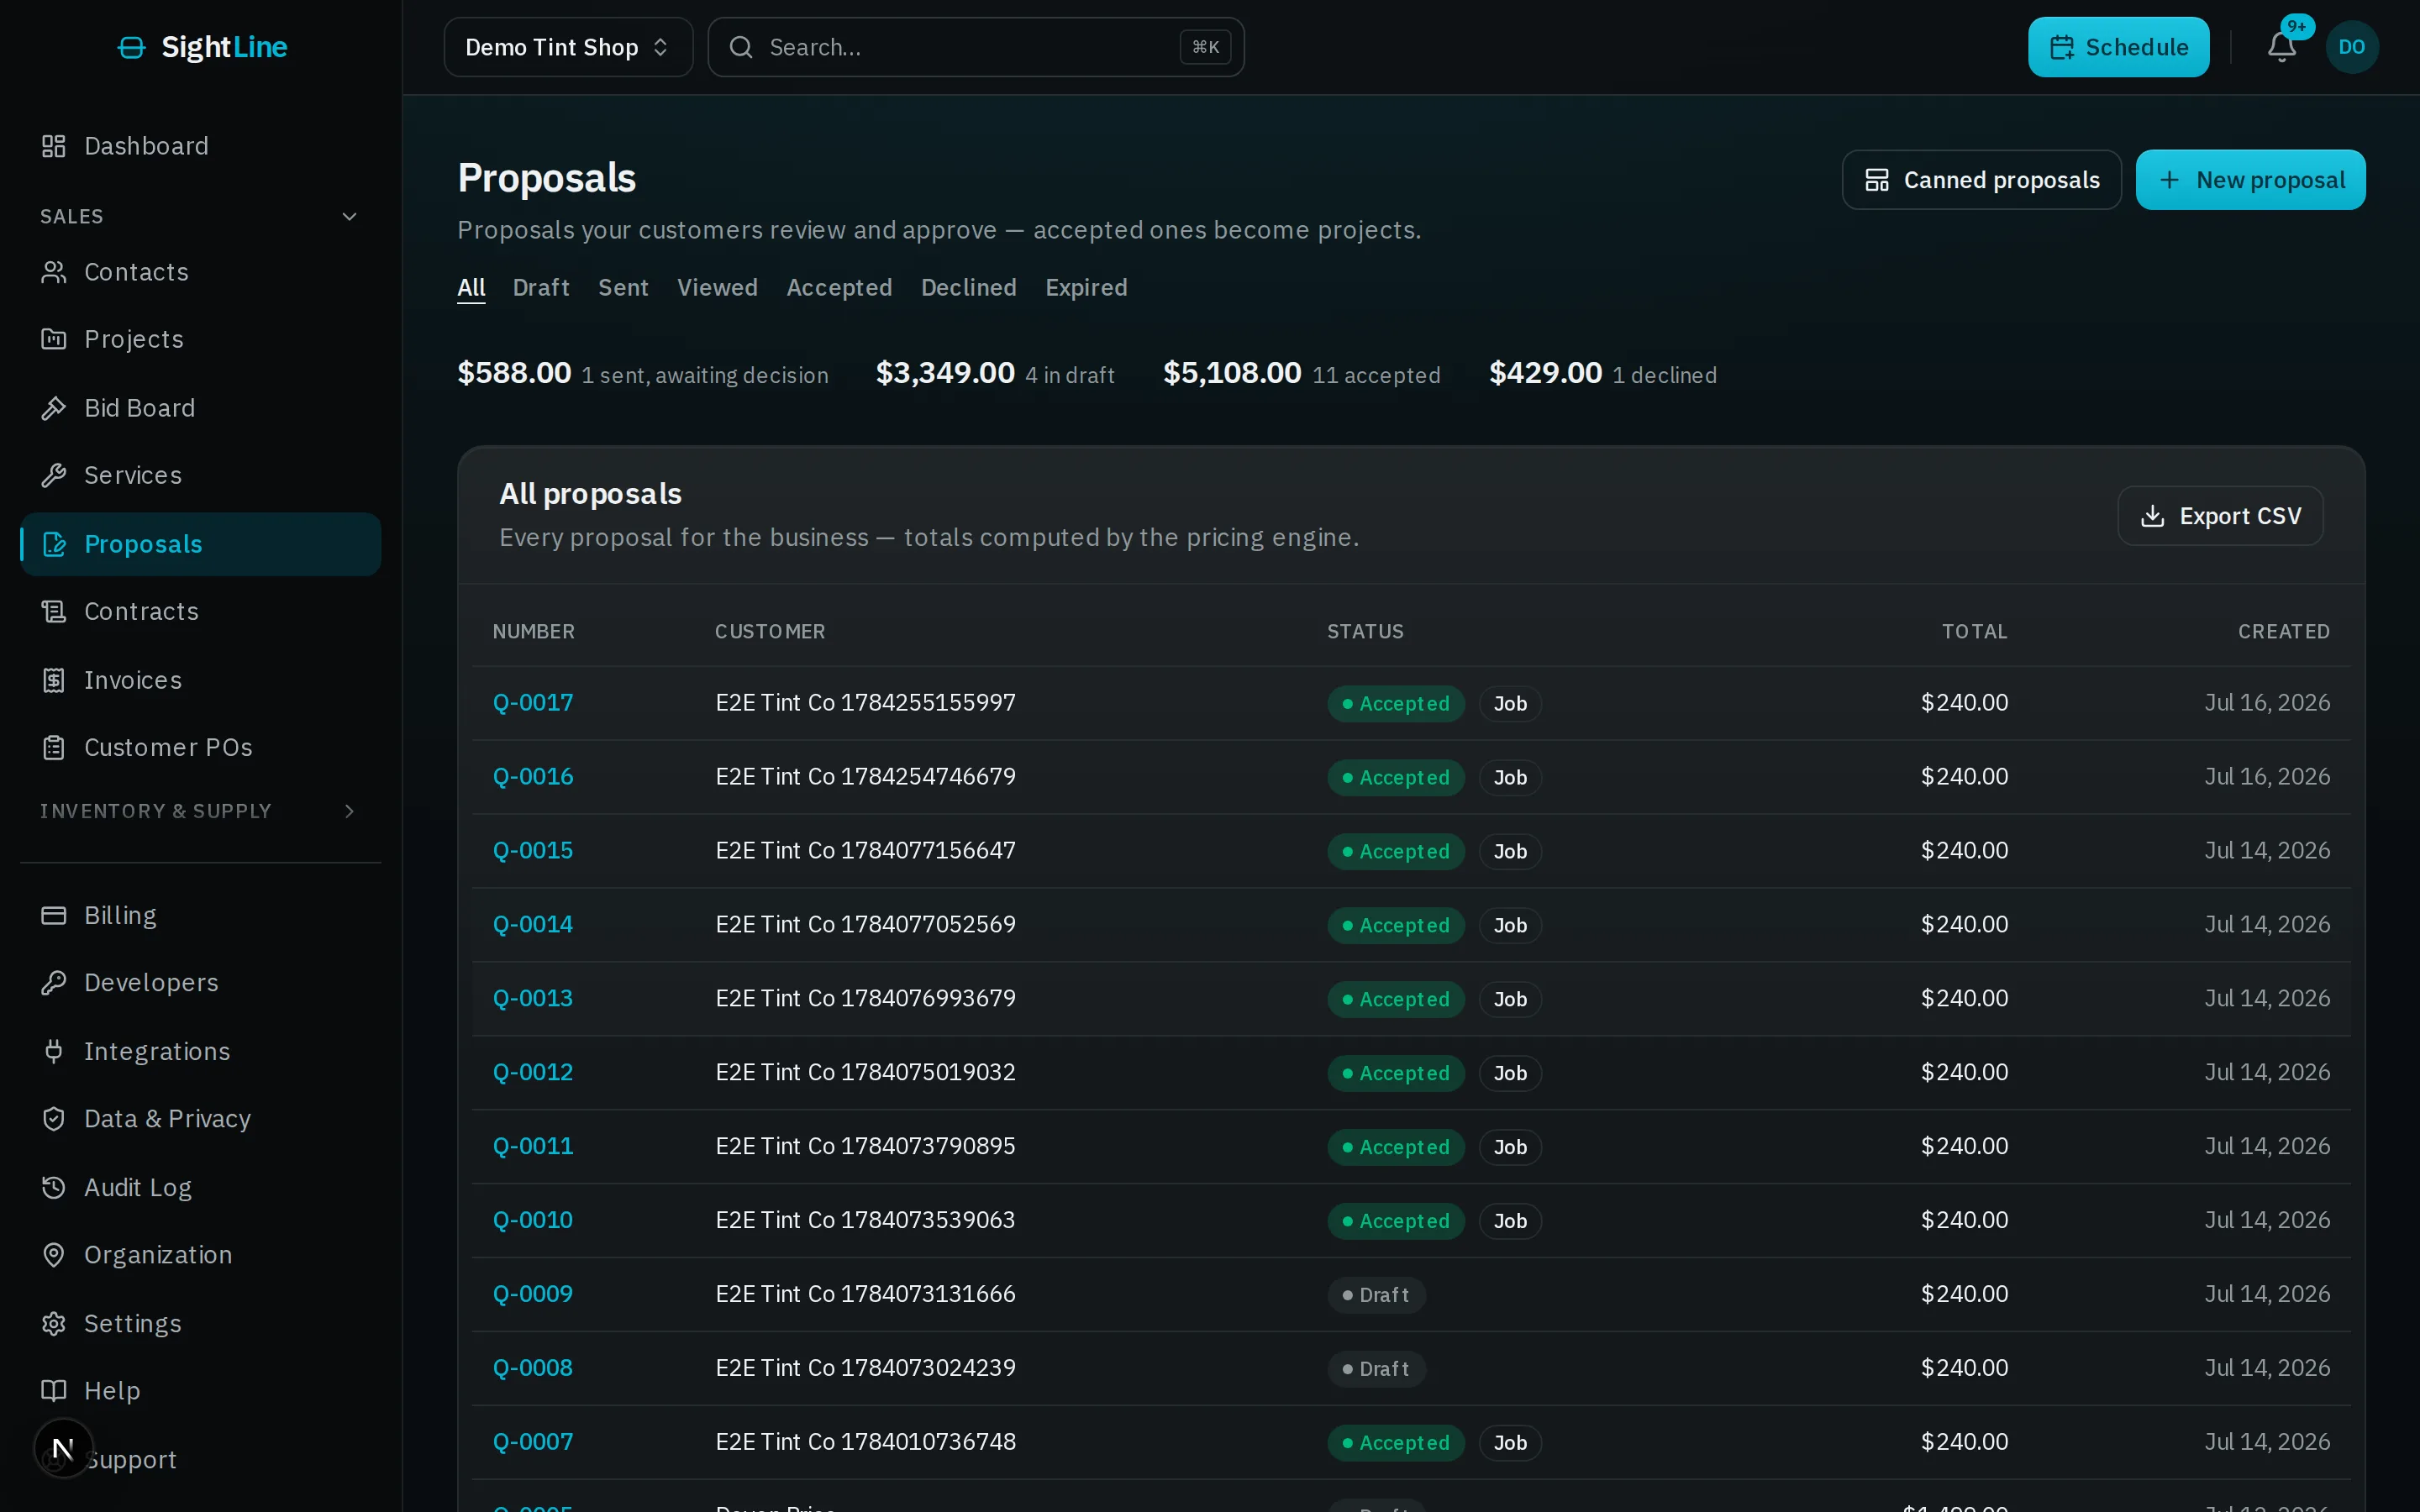Click the Organization pin icon

click(54, 1254)
